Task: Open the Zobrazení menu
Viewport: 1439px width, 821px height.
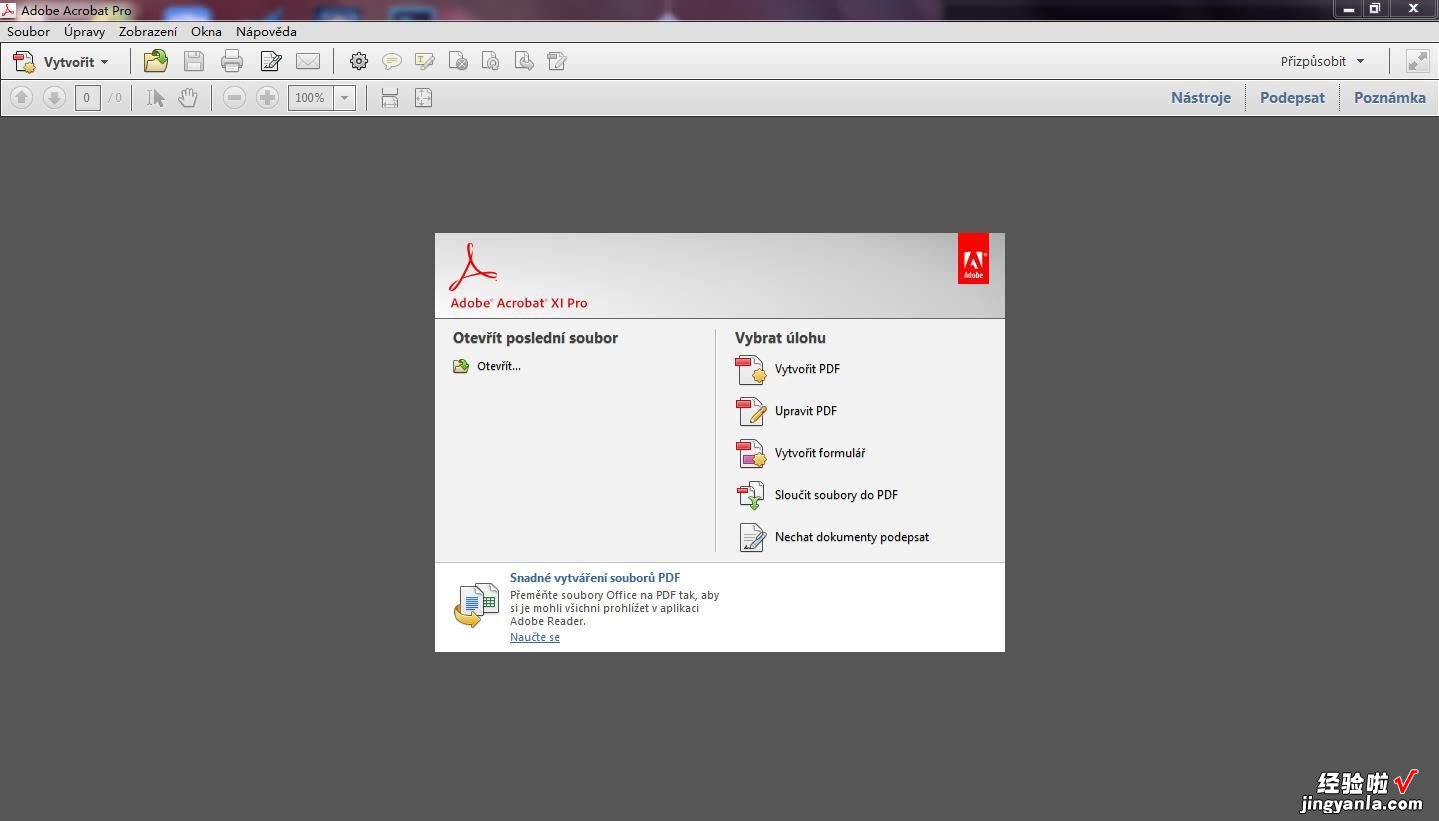Action: tap(148, 31)
